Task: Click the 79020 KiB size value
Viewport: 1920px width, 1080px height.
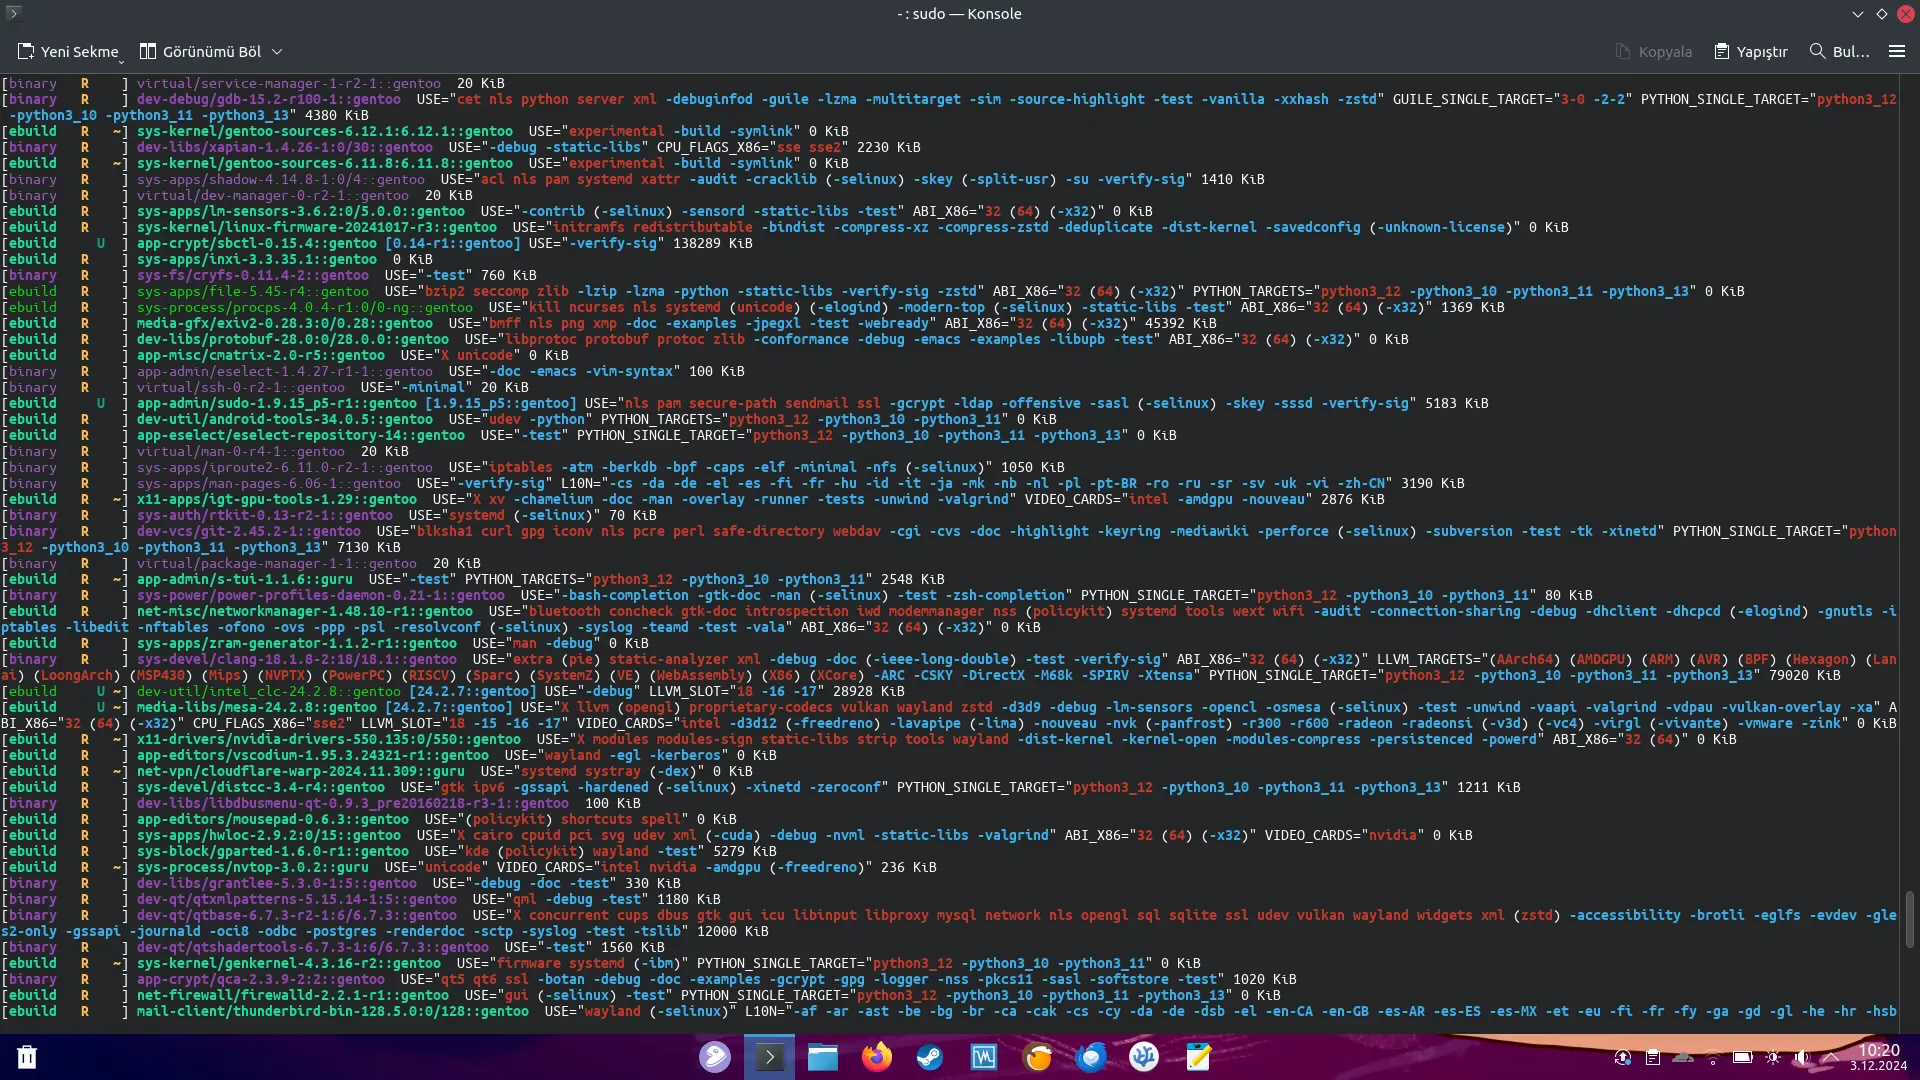Action: pyautogui.click(x=1805, y=675)
